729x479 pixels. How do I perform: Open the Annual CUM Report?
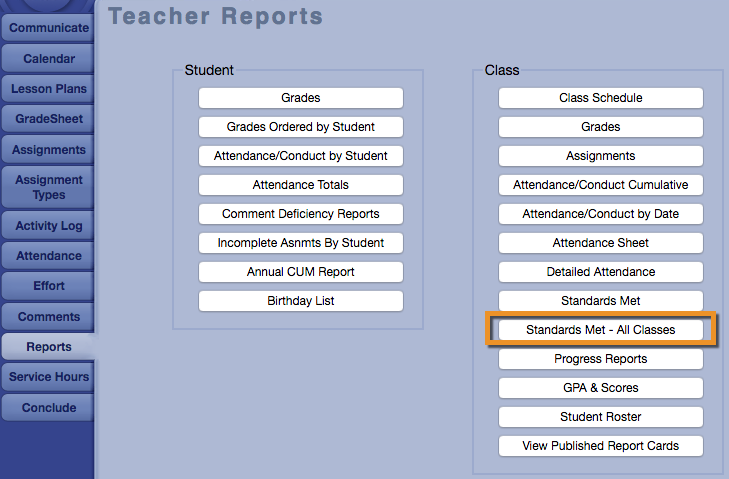click(300, 272)
